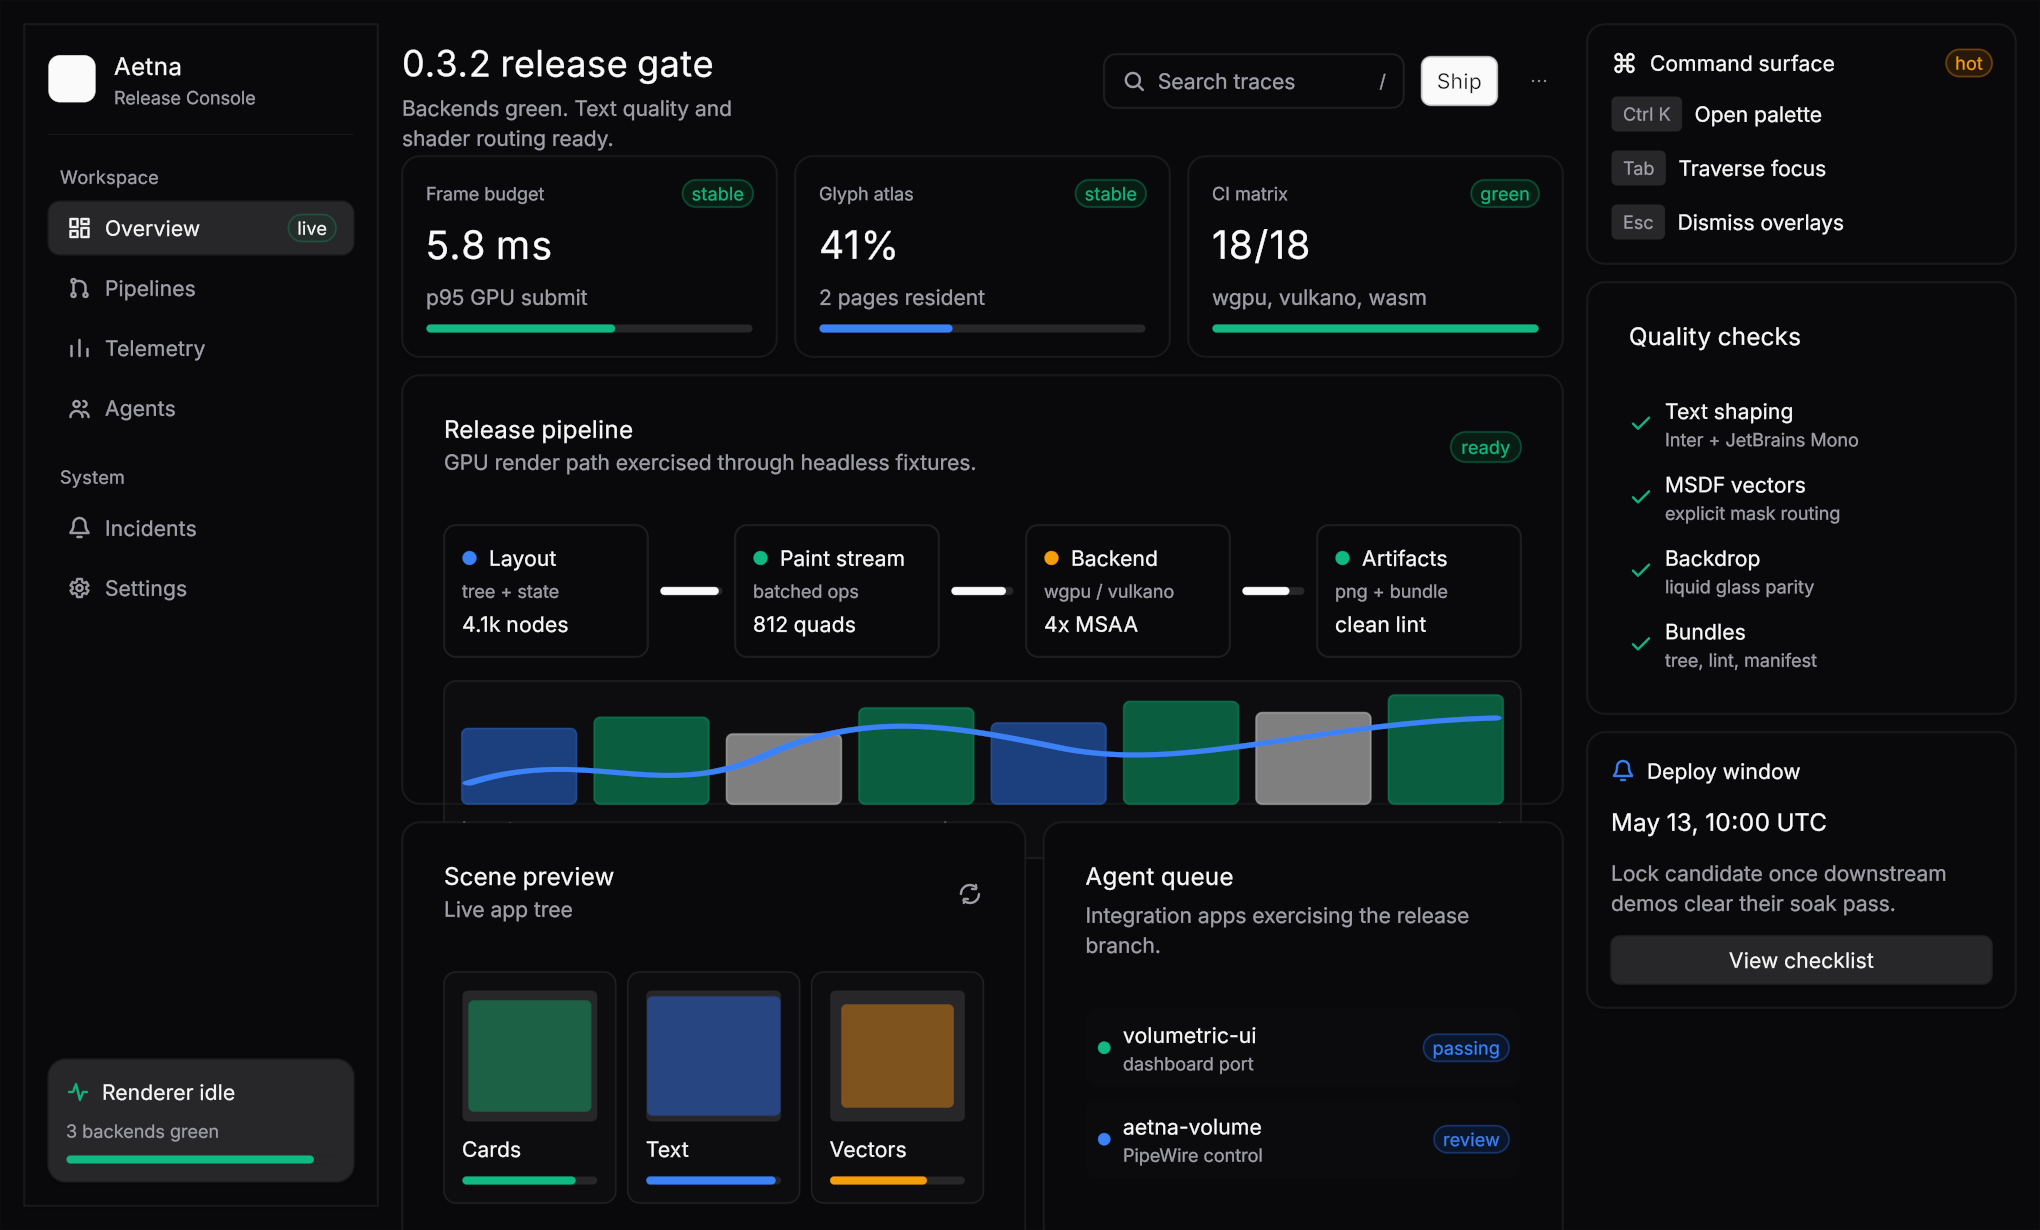Click the 'May 13, 10:00 UTC' deploy time
The image size is (2040, 1230).
pyautogui.click(x=1718, y=822)
